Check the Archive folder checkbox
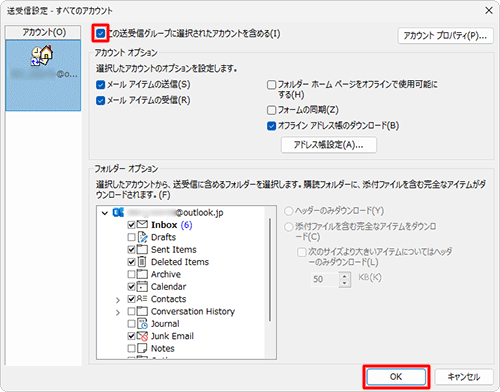 coord(131,274)
